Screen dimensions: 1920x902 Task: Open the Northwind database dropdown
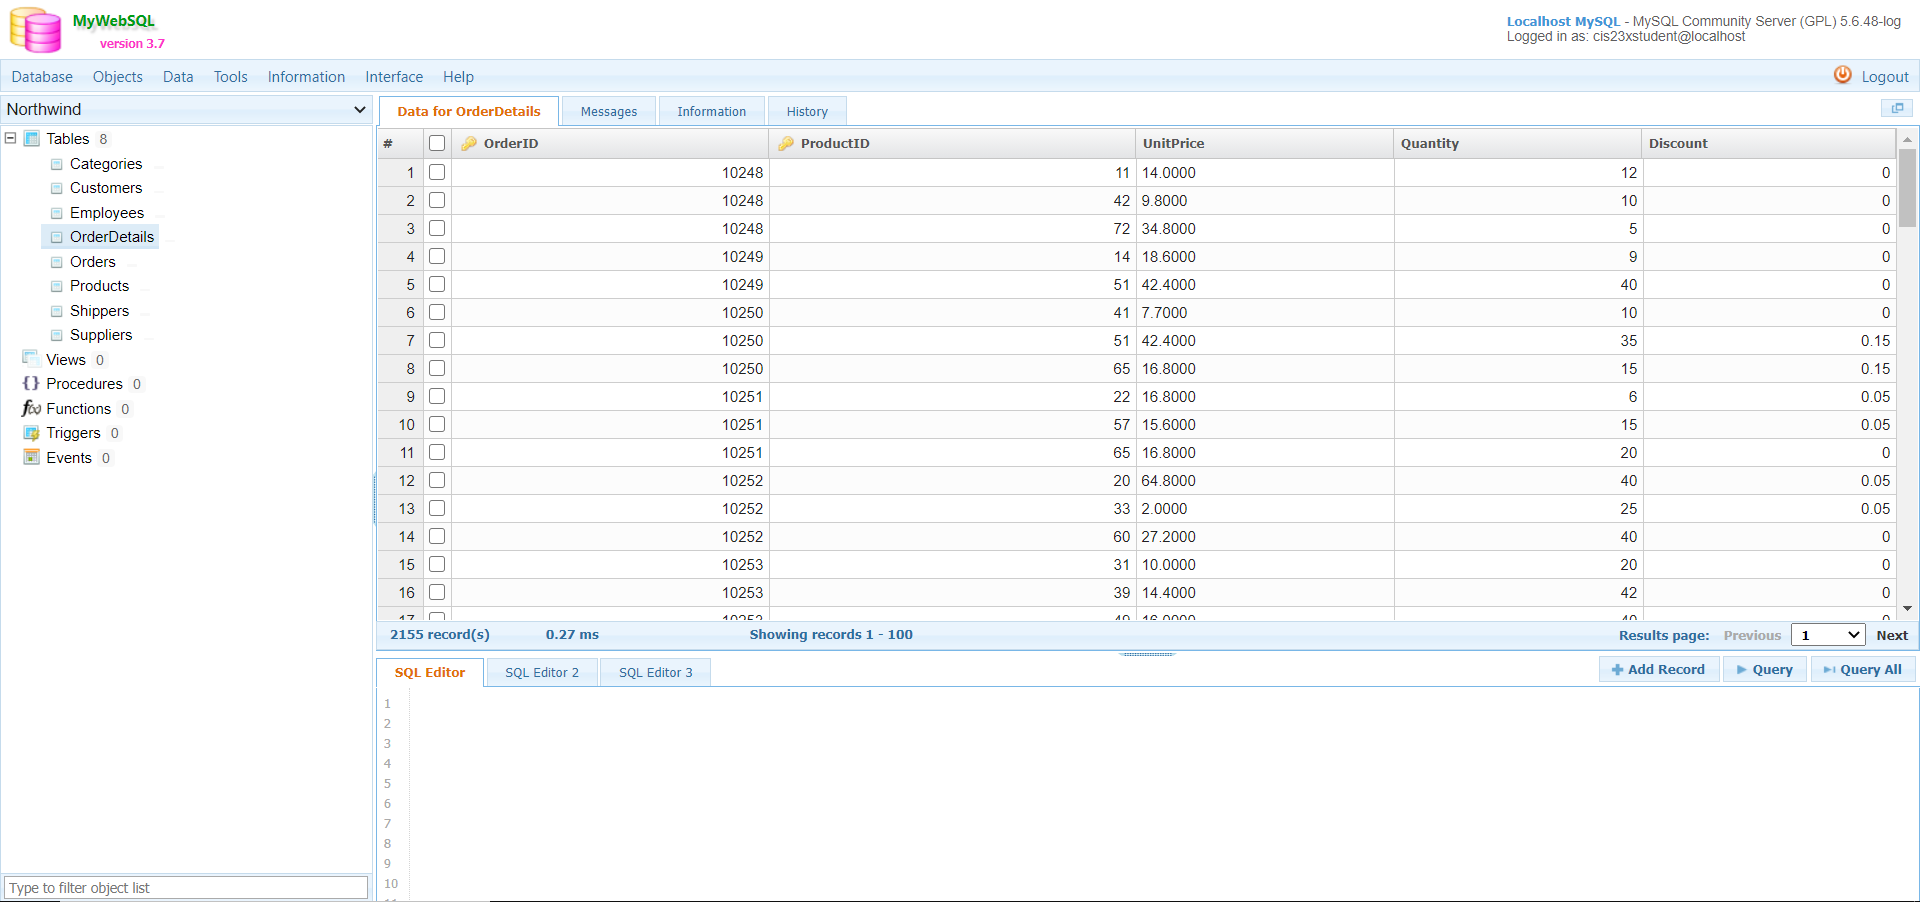pyautogui.click(x=187, y=109)
